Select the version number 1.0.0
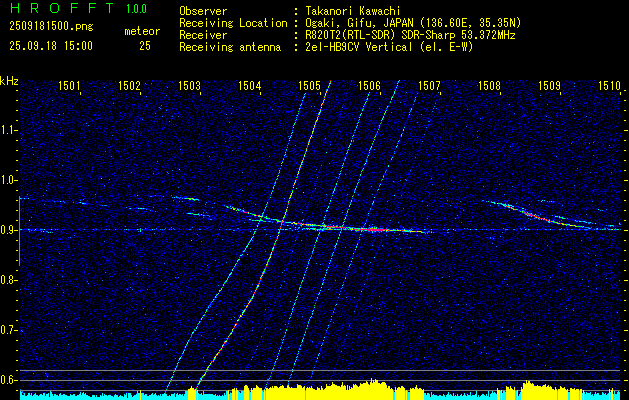Image resolution: width=629 pixels, height=400 pixels. 136,8
